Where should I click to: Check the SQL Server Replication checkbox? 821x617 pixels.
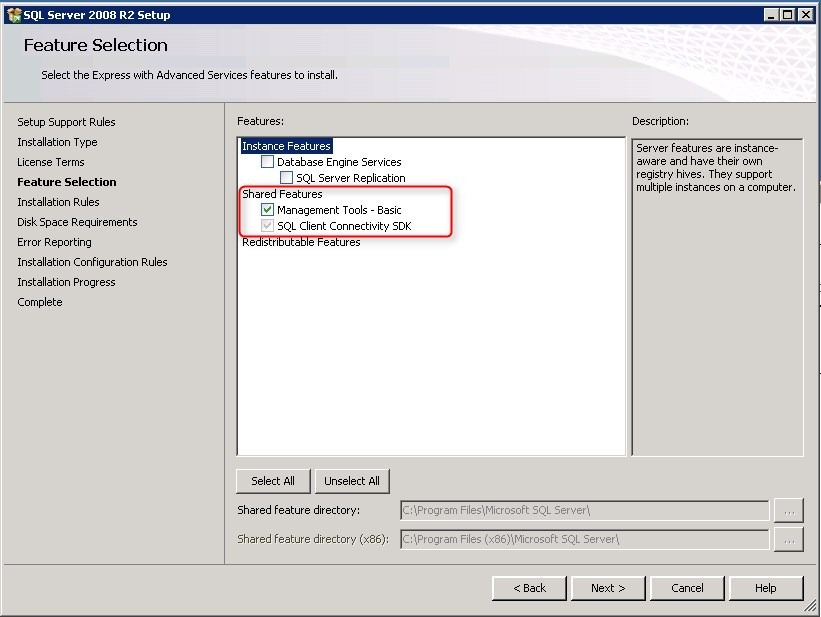(286, 178)
